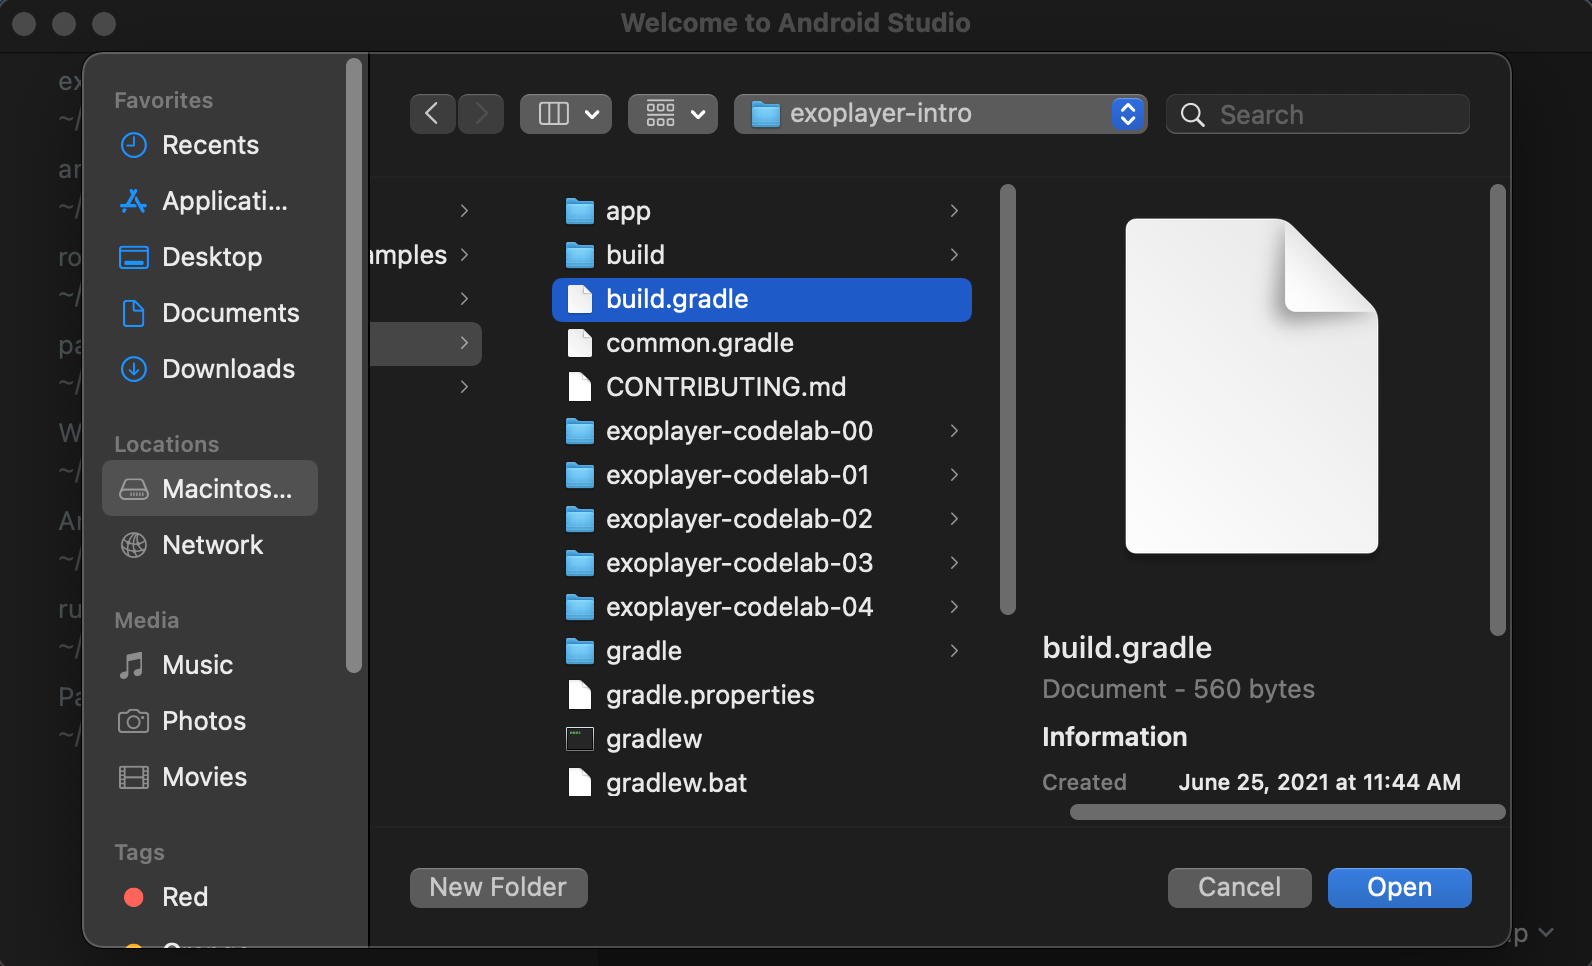This screenshot has height=966, width=1592.
Task: Select Recents in the Favorites sidebar
Action: click(x=210, y=145)
